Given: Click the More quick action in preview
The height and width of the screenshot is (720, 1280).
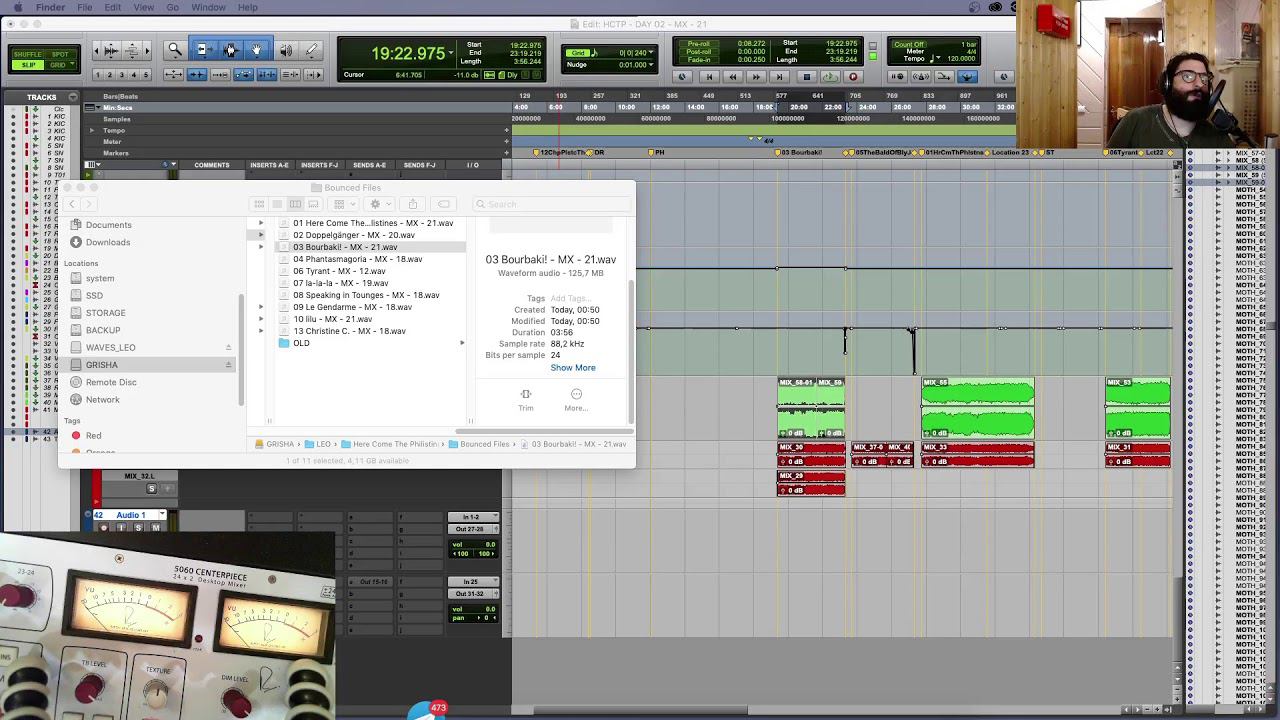Looking at the screenshot, I should 576,400.
